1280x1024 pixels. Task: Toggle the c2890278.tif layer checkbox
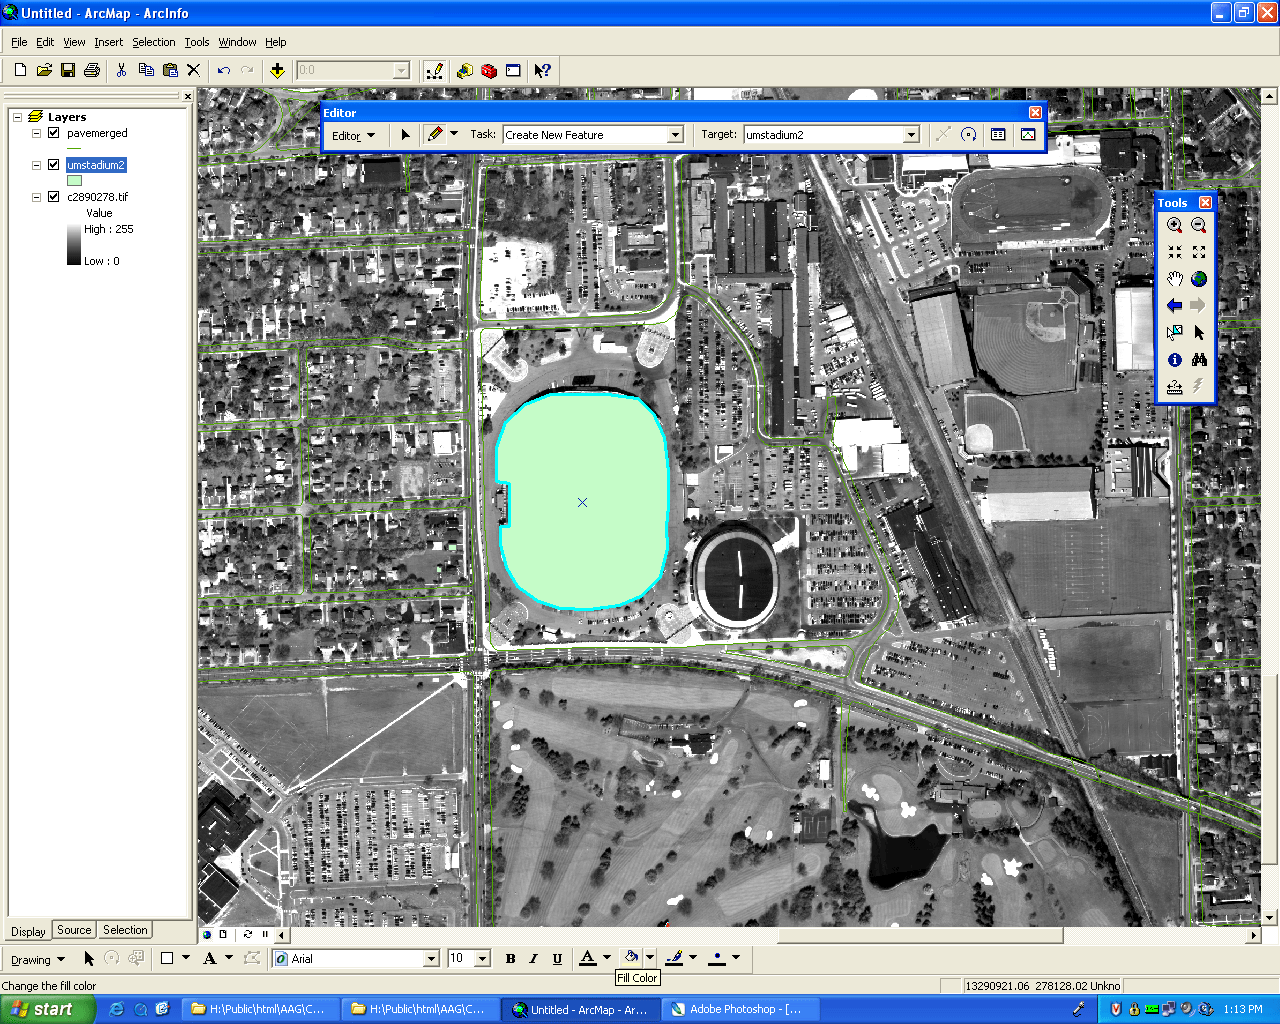point(54,197)
